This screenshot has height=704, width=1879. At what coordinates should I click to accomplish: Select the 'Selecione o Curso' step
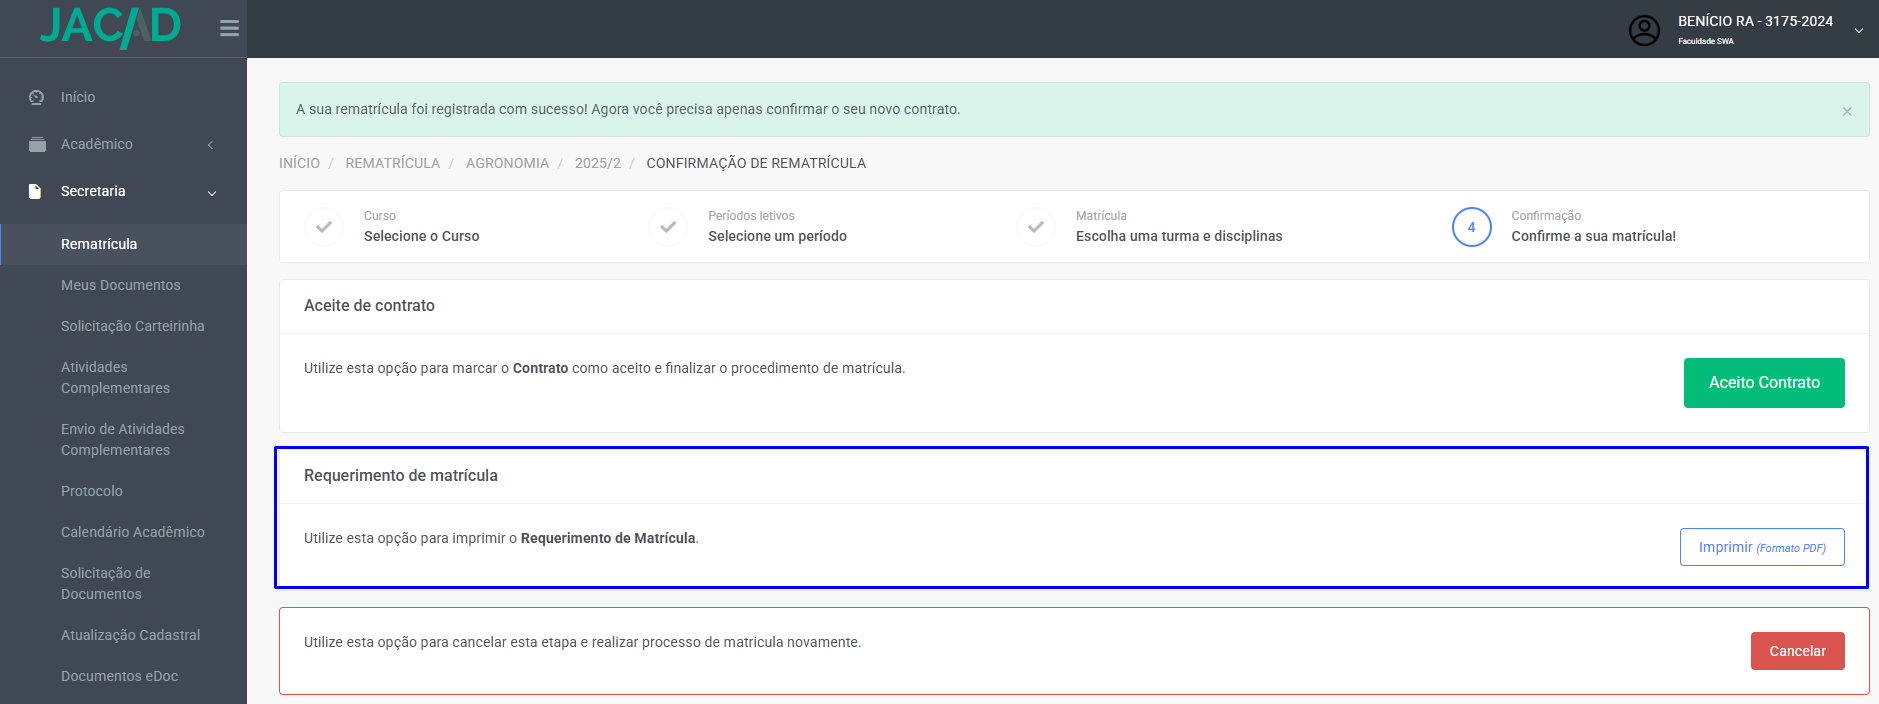pos(422,236)
